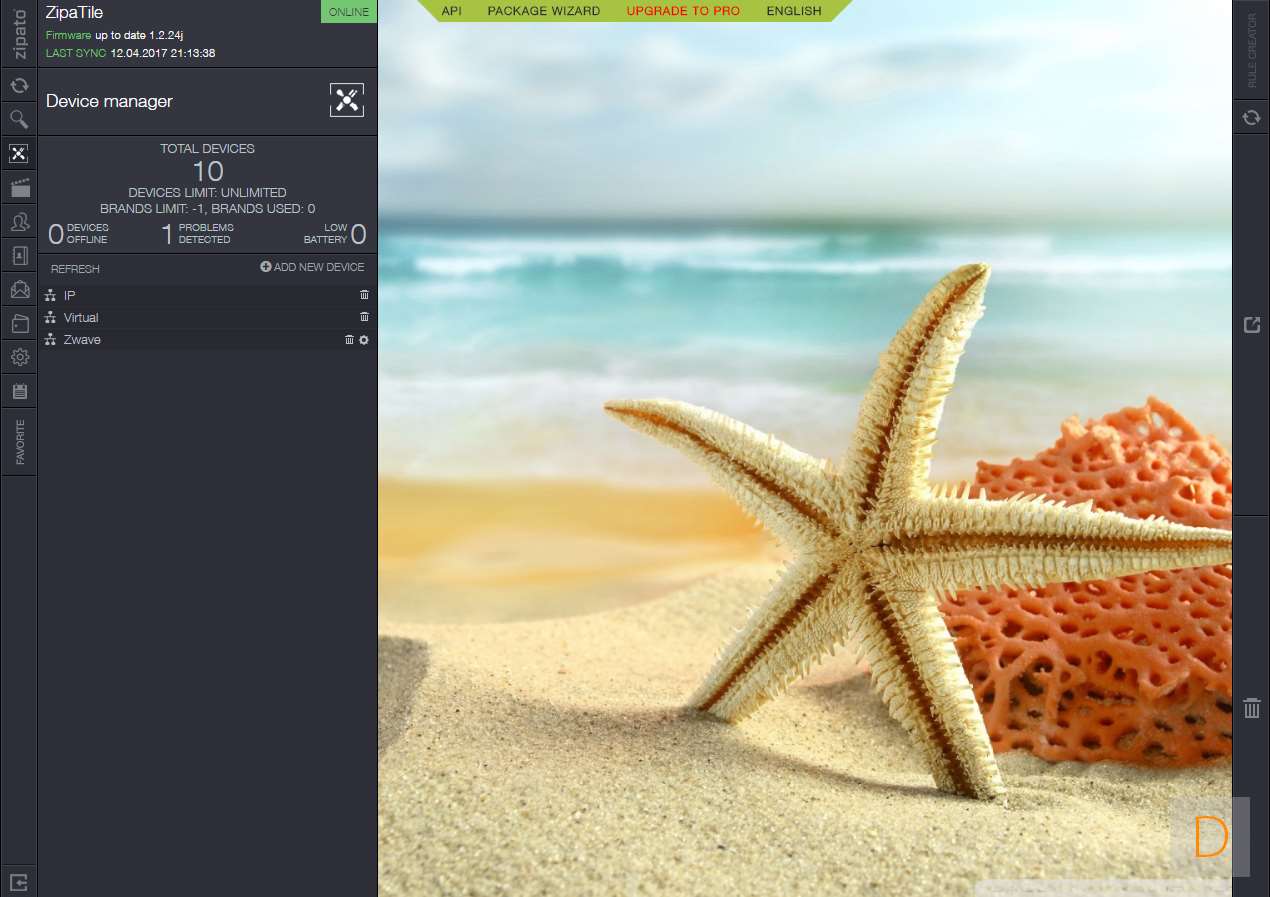
Task: Open the calendar schedule icon in sidebar
Action: (19, 391)
